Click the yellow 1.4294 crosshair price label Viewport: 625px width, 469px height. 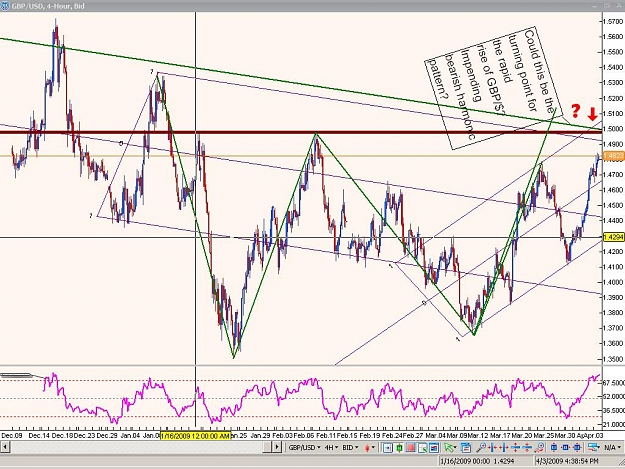point(614,237)
